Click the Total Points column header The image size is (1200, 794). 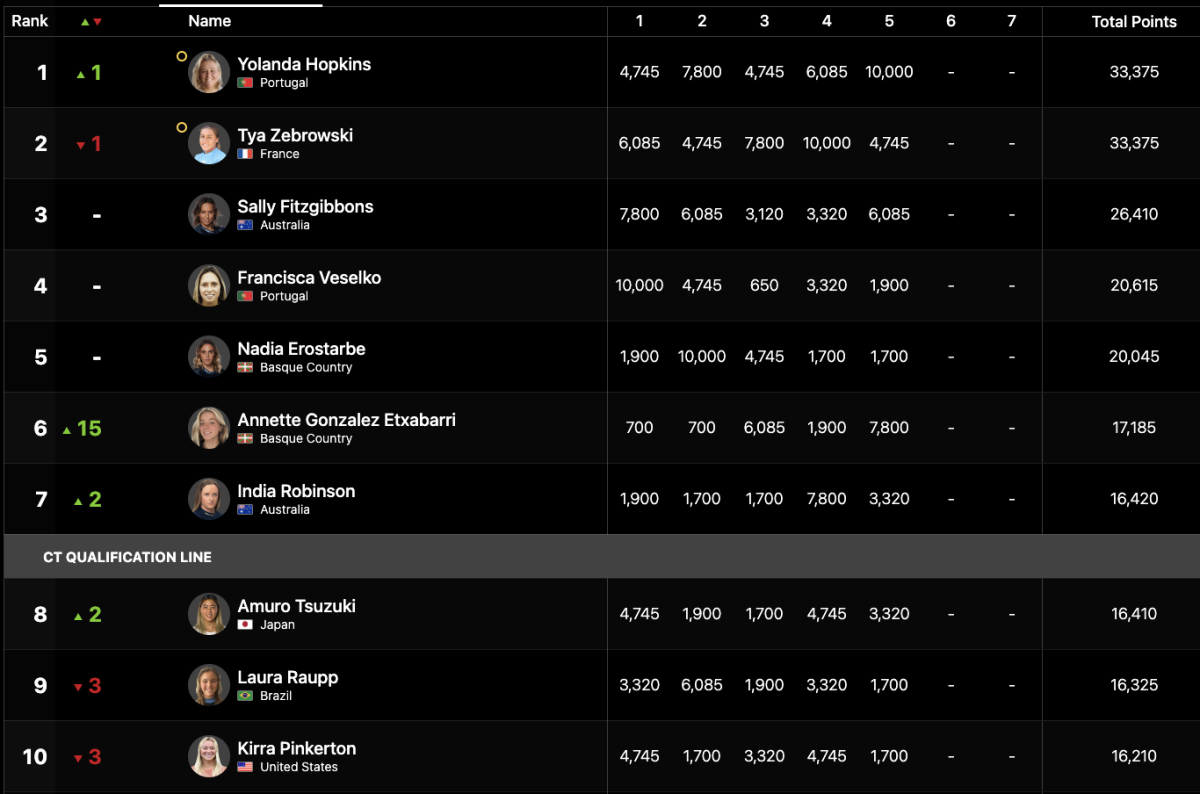pos(1134,21)
